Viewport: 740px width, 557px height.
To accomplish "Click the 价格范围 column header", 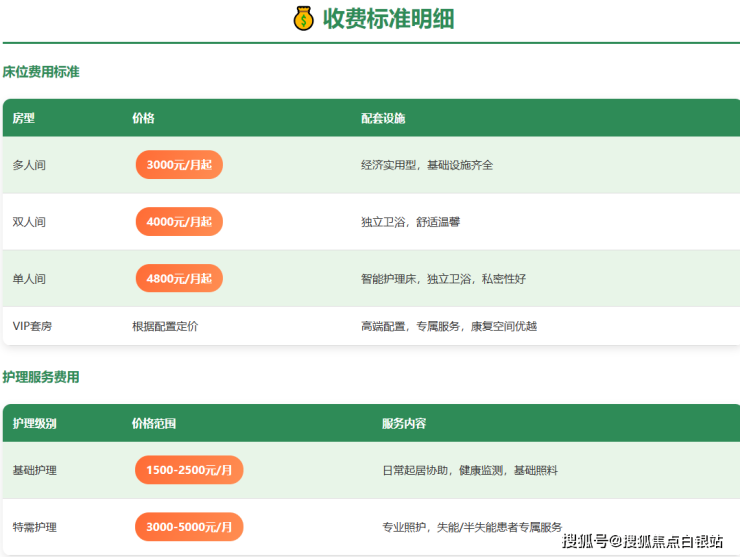I will [x=154, y=424].
